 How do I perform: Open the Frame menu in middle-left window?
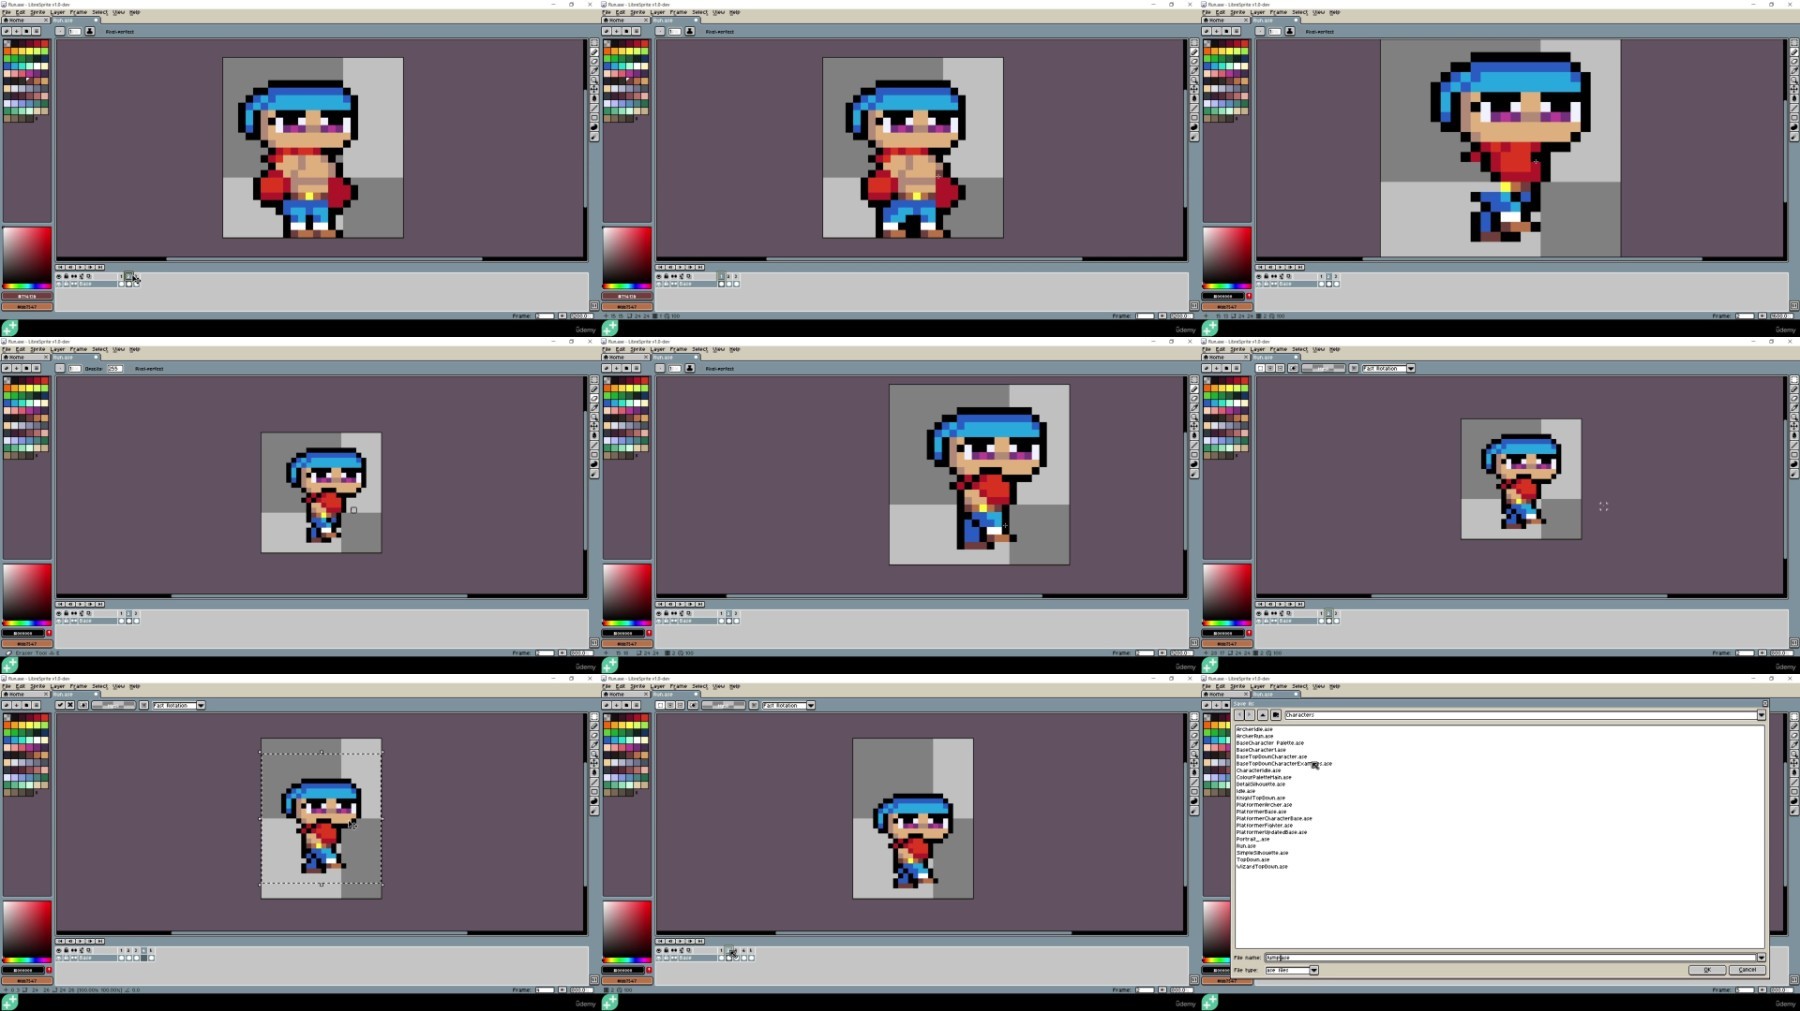(78, 349)
